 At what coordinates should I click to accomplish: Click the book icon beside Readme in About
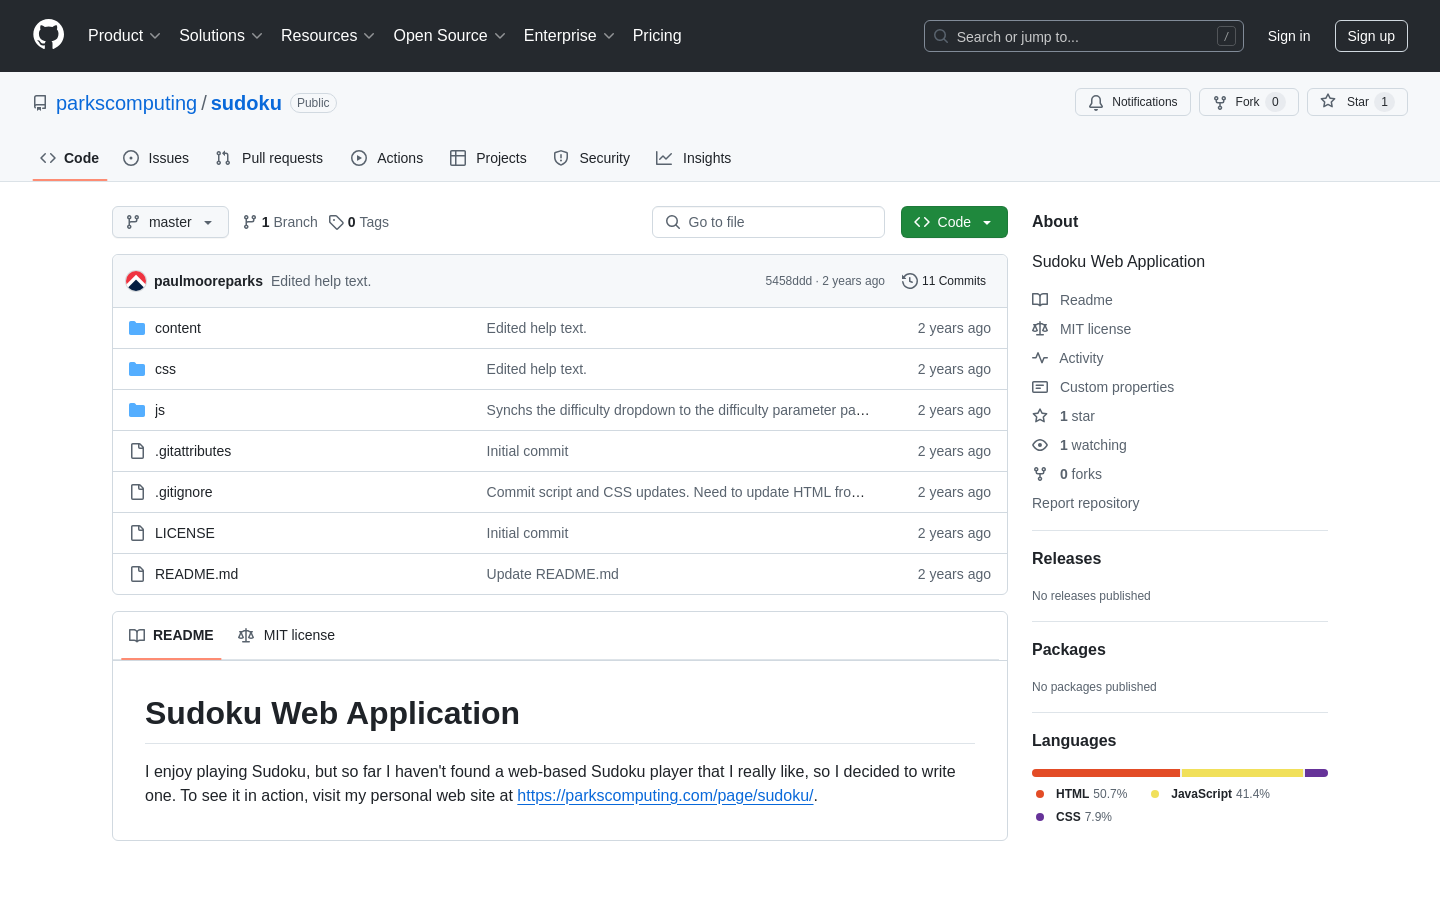tap(1040, 300)
